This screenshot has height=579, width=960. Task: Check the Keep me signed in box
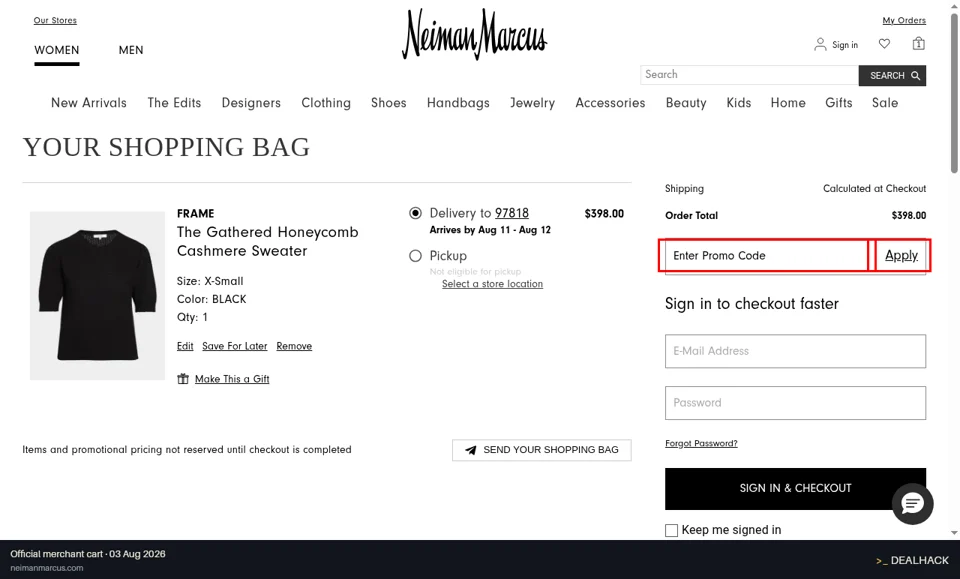672,530
